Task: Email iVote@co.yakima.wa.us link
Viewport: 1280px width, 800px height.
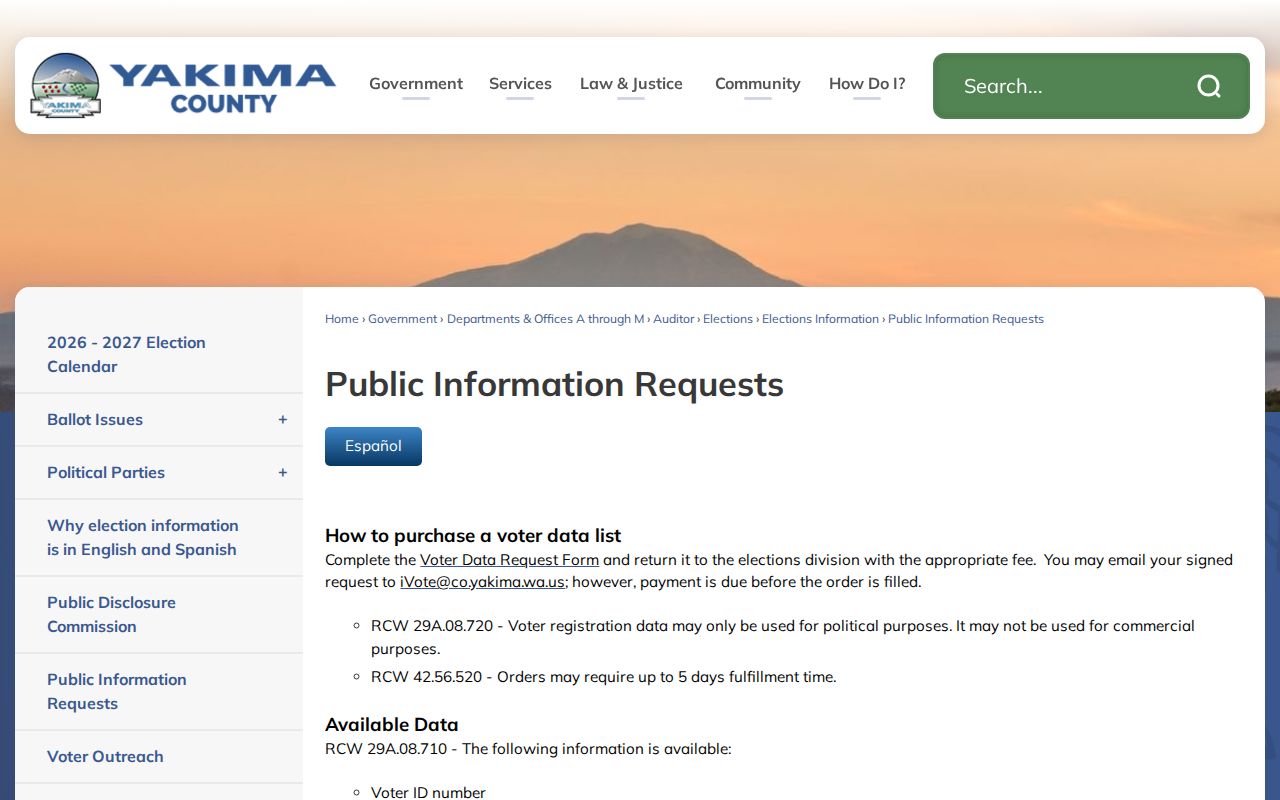Action: 482,582
